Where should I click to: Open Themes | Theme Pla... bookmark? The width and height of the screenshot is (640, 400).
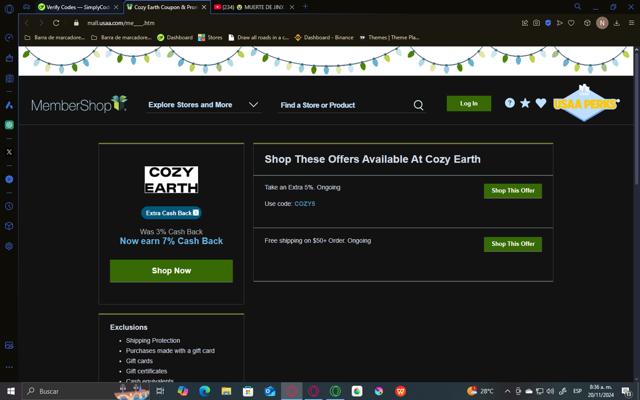click(x=389, y=38)
